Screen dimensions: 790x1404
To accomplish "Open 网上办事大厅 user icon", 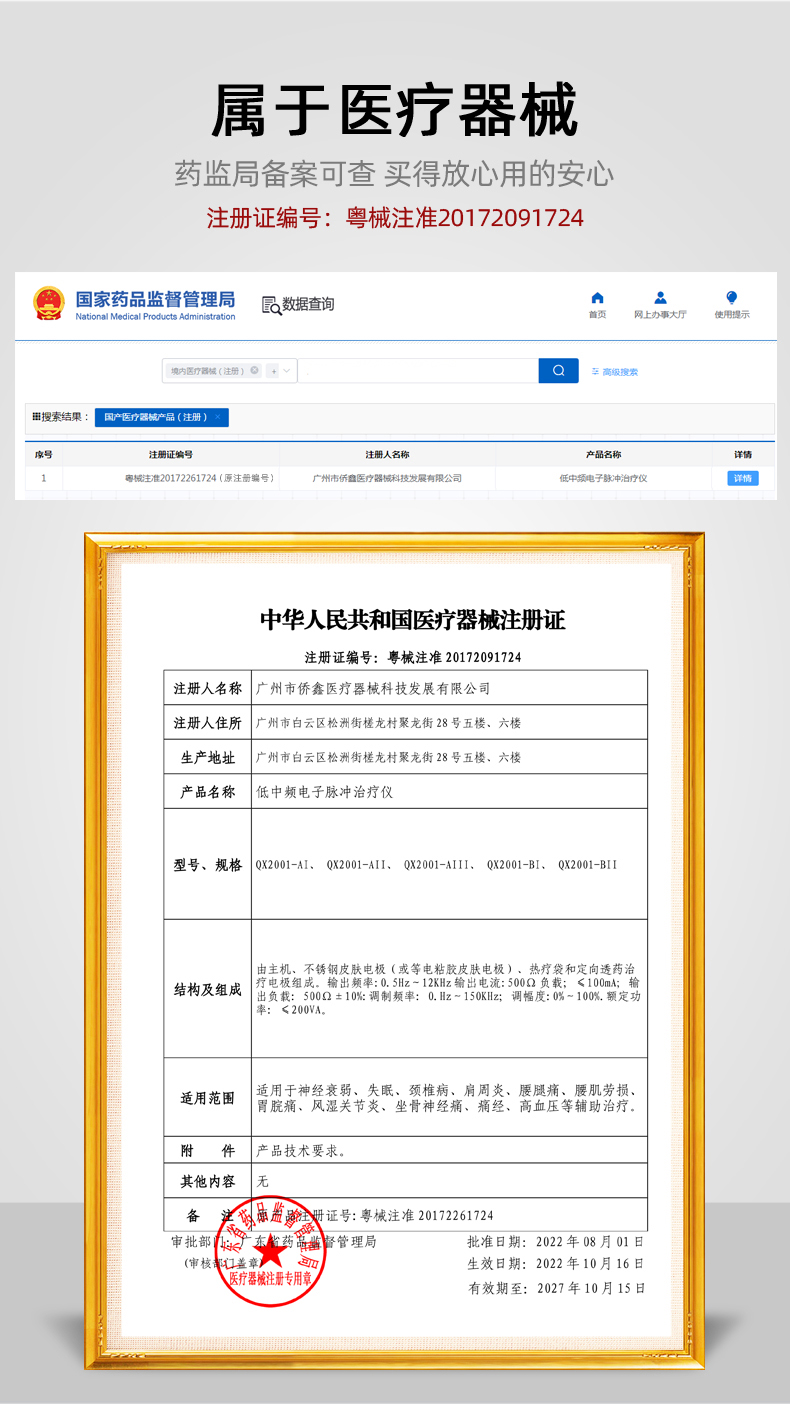I will point(660,297).
